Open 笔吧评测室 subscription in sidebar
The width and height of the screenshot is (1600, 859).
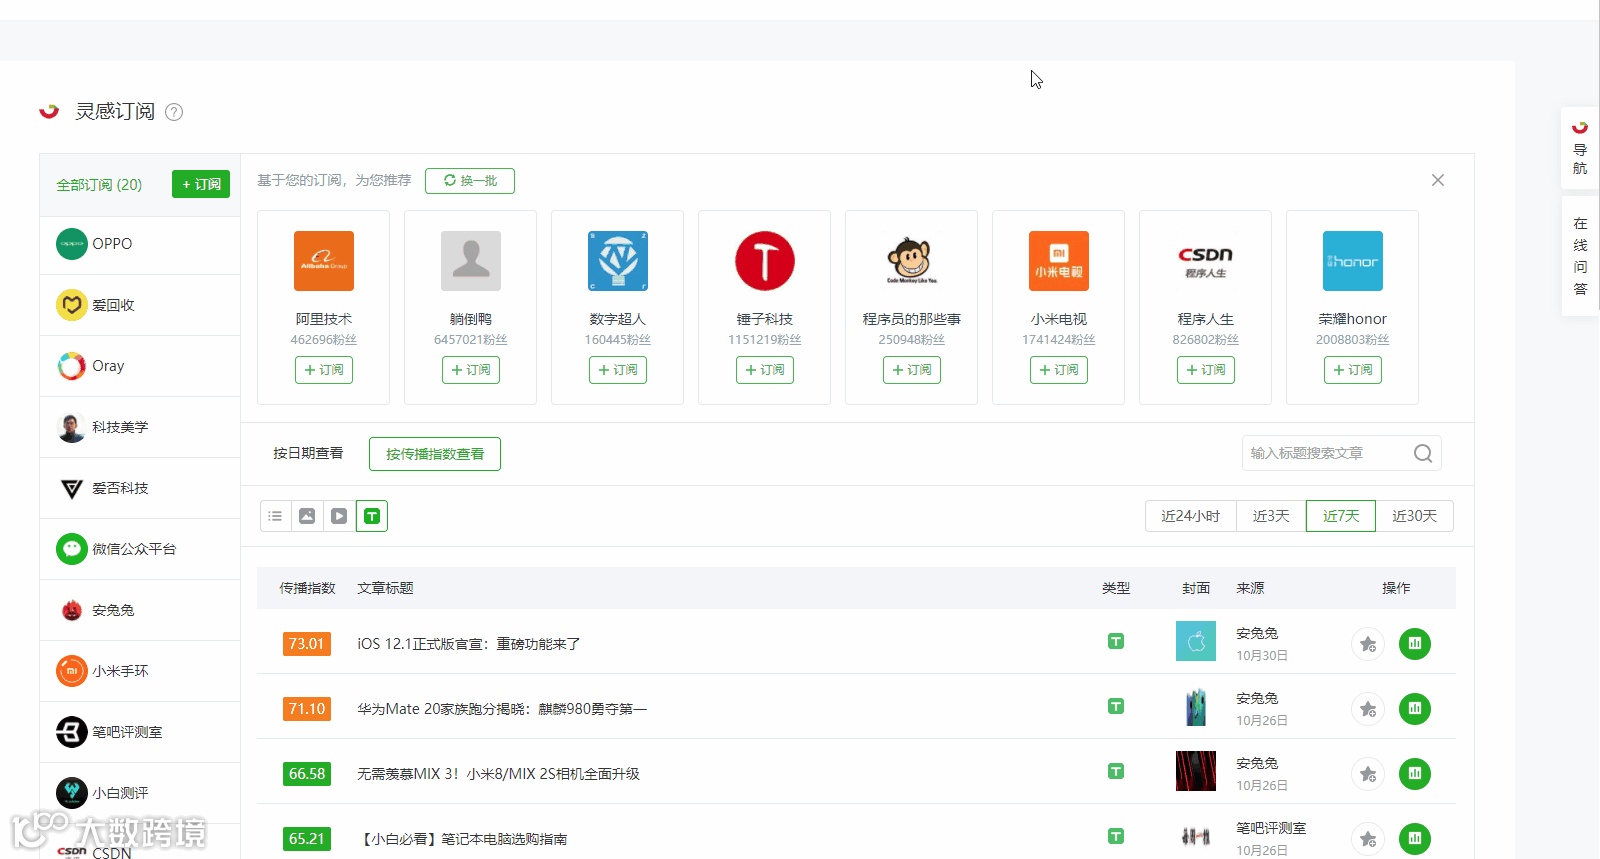(x=140, y=732)
